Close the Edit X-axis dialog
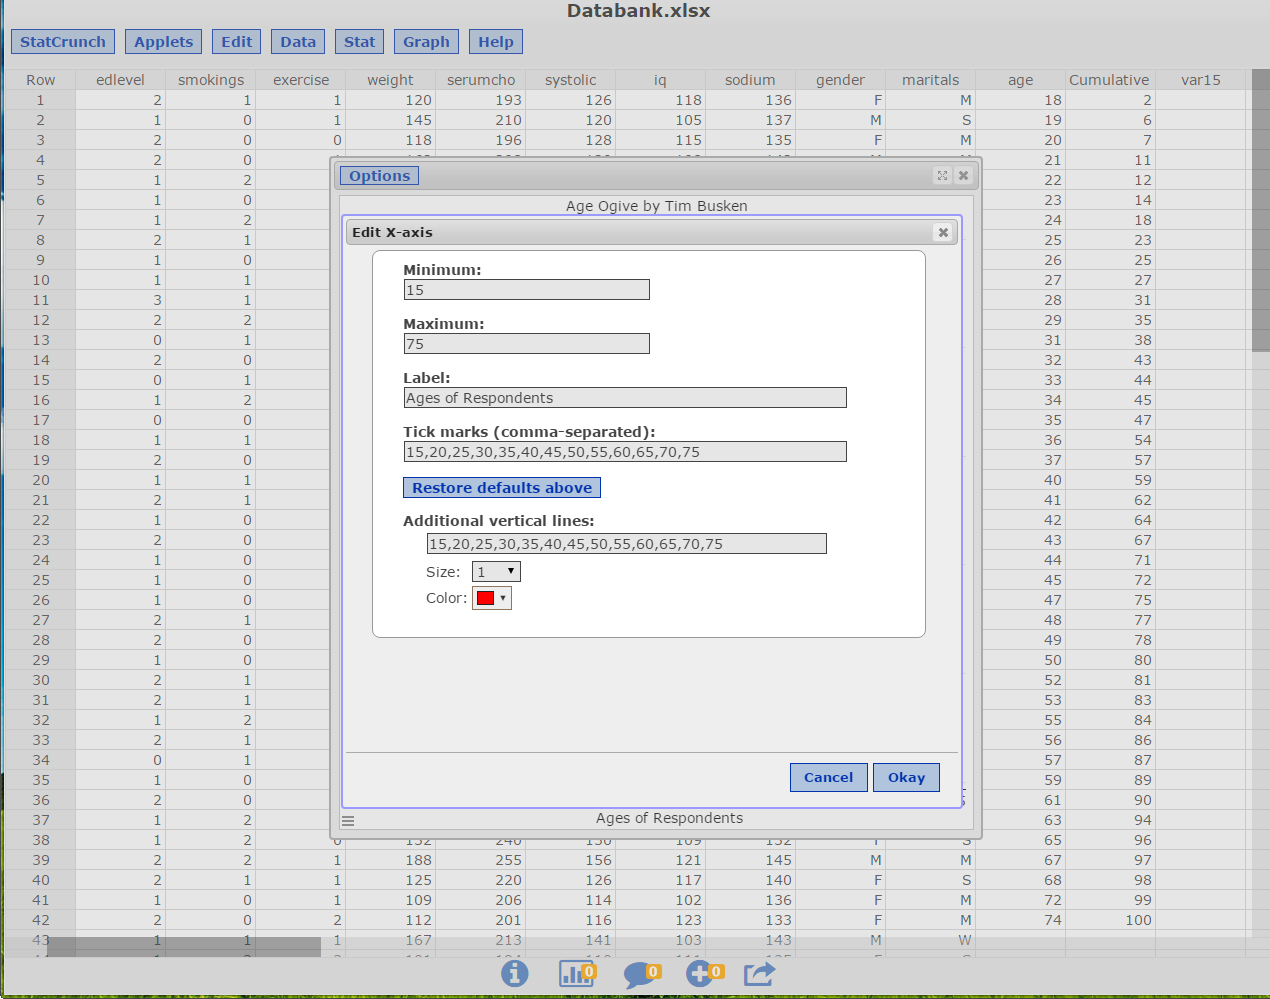The image size is (1270, 999). [x=943, y=232]
